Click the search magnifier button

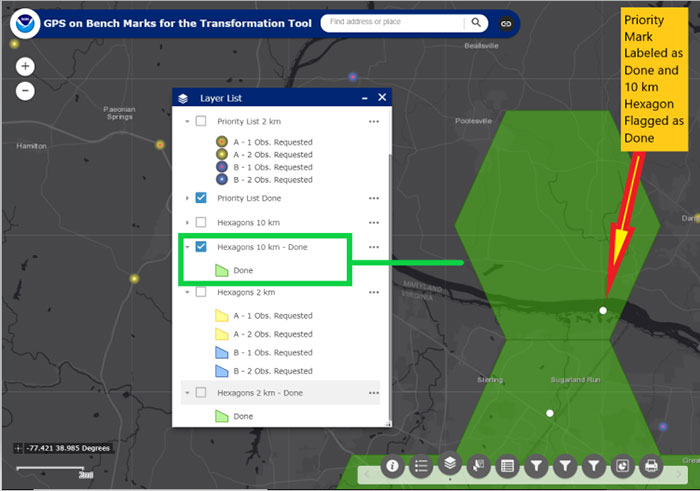478,21
